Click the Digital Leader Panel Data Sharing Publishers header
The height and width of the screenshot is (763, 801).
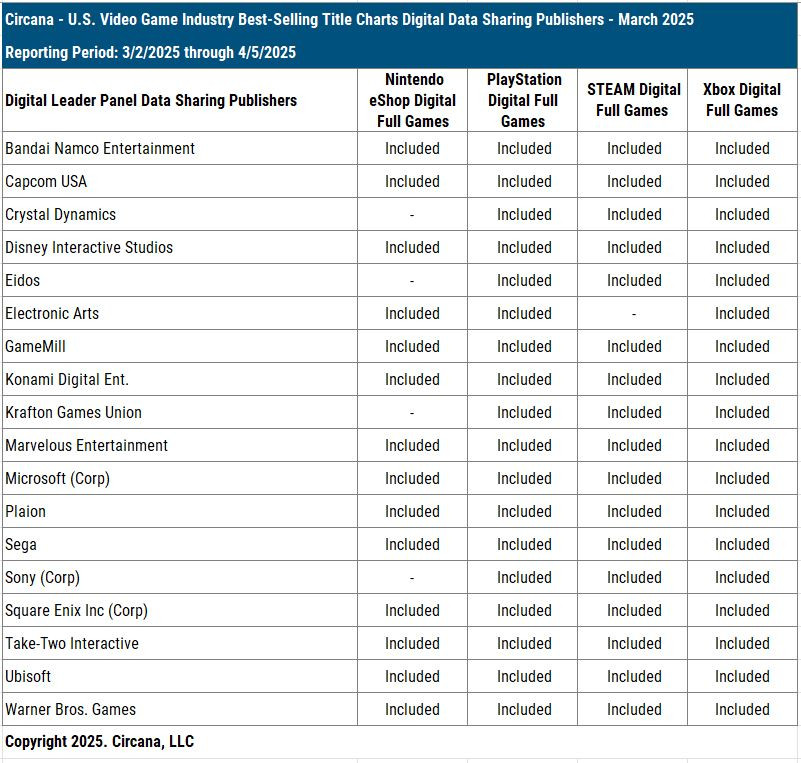pos(151,100)
